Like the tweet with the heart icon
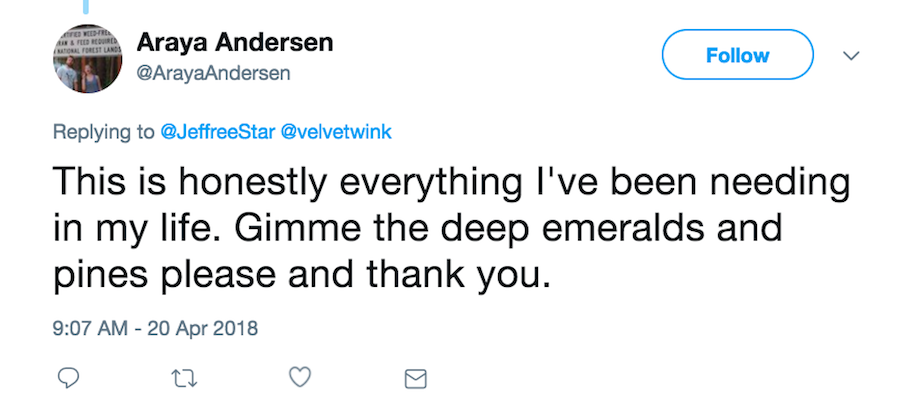The height and width of the screenshot is (398, 900). tap(300, 377)
